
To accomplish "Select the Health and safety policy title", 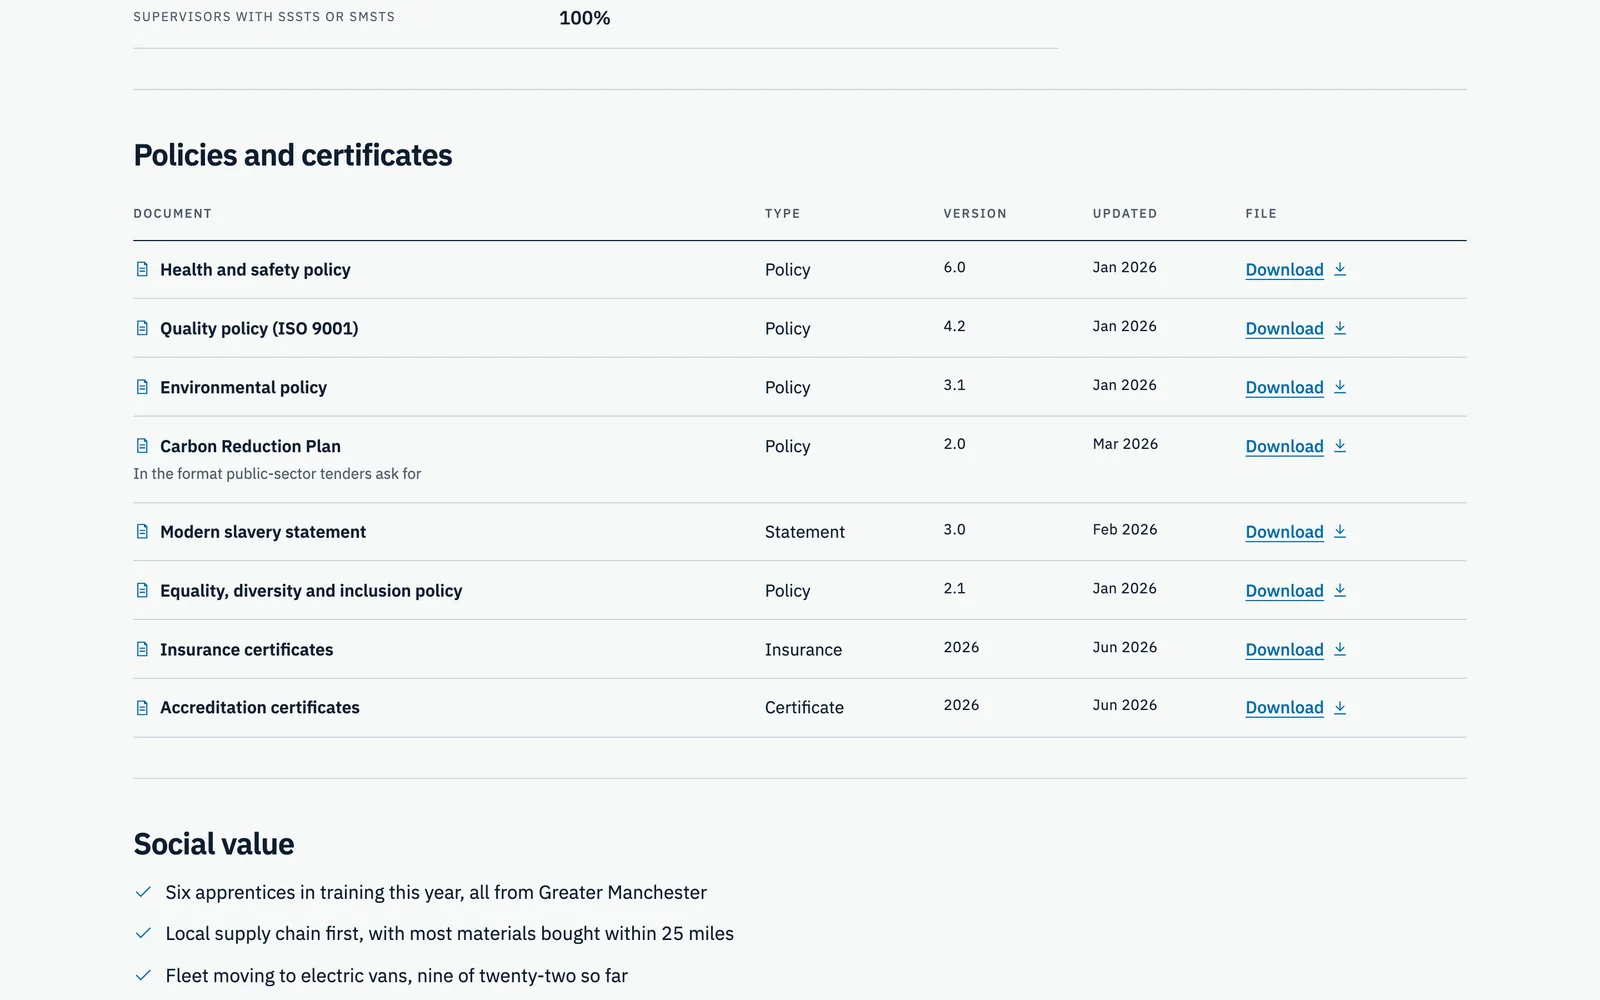I will pos(255,270).
